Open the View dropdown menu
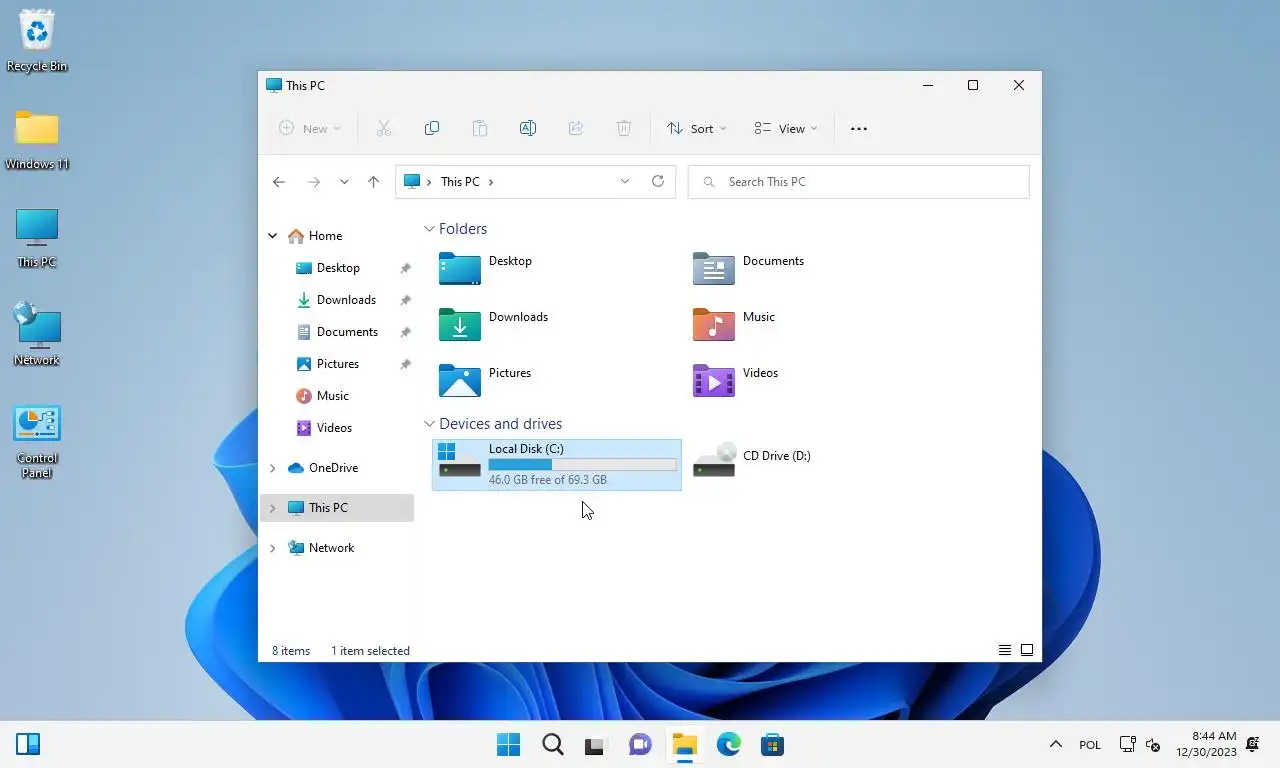 [x=786, y=128]
